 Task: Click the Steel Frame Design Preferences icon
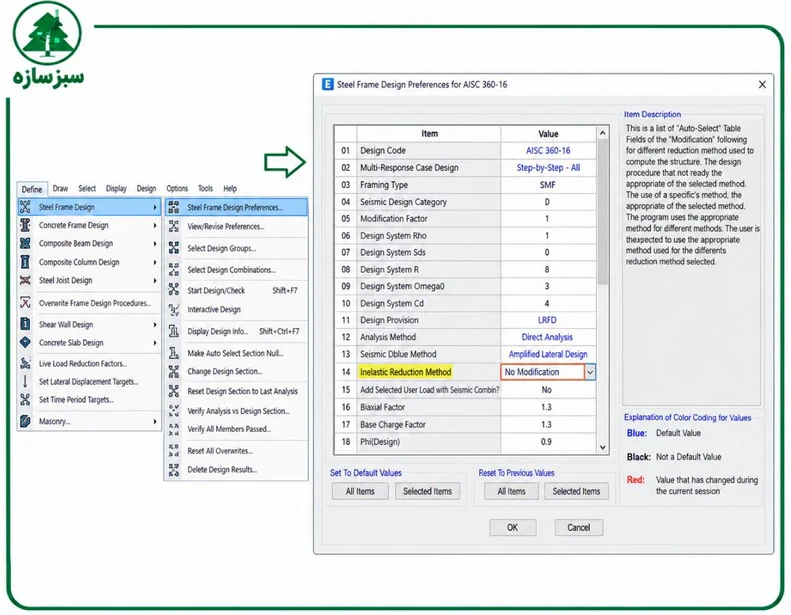(174, 207)
